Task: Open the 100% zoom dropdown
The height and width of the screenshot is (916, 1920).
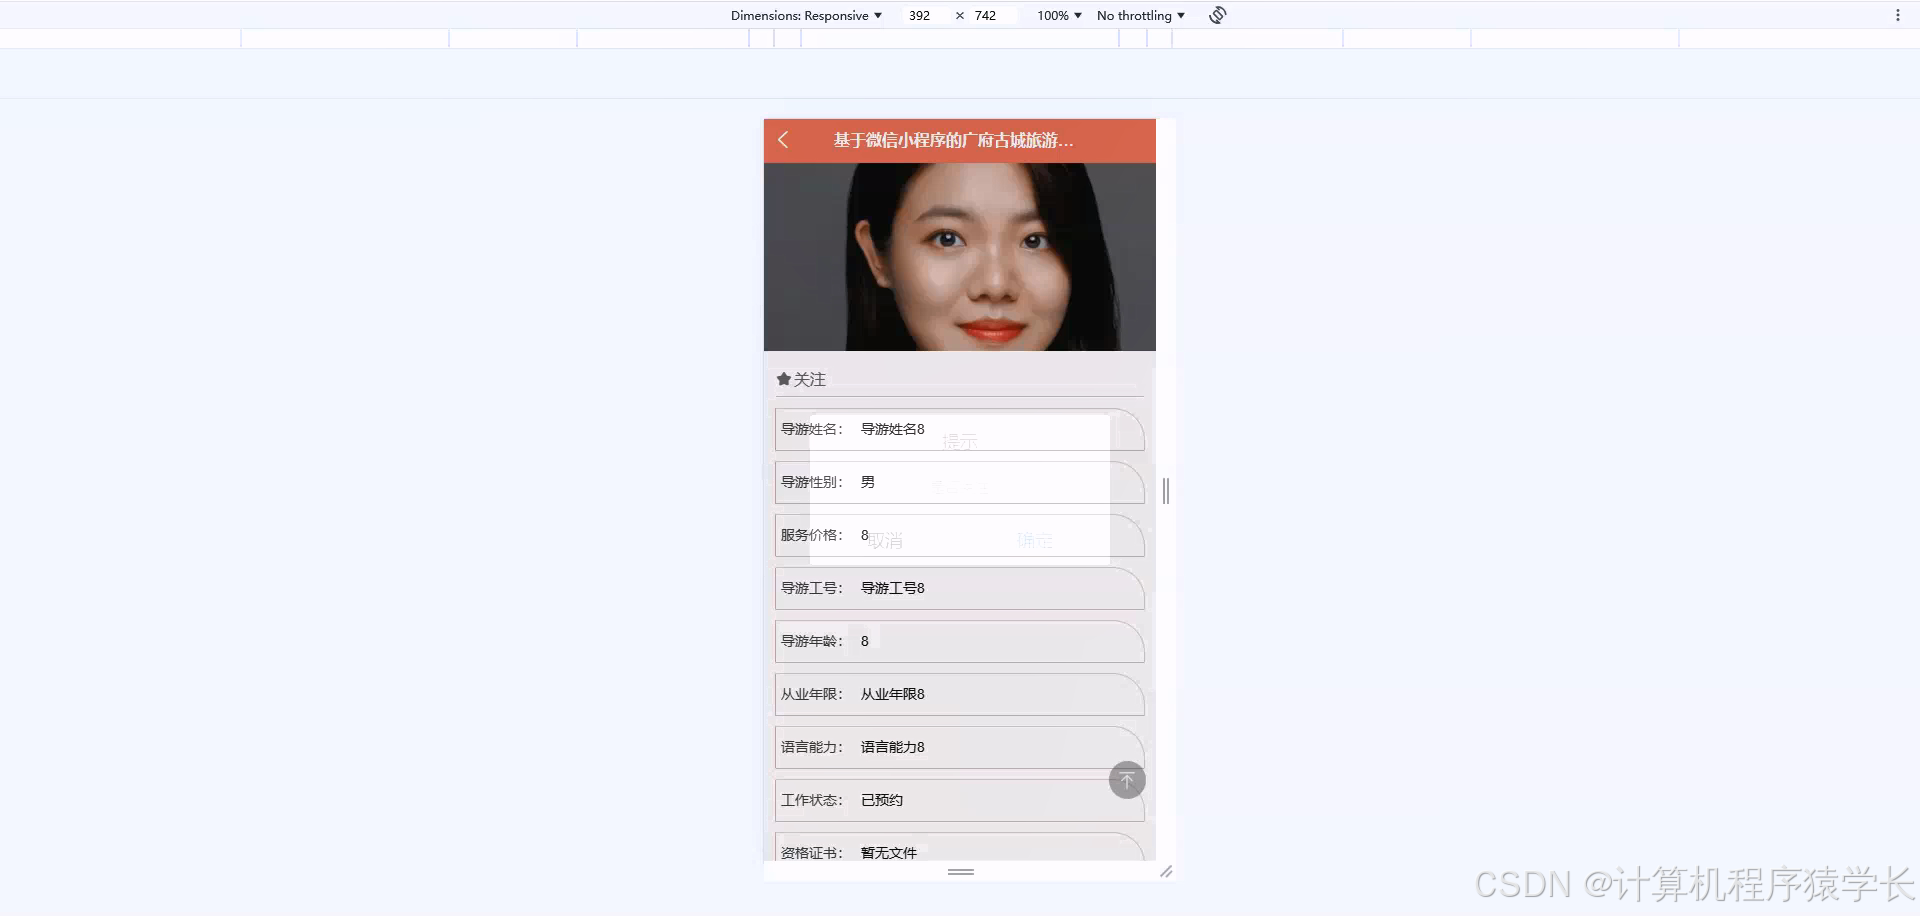Action: click(1056, 15)
